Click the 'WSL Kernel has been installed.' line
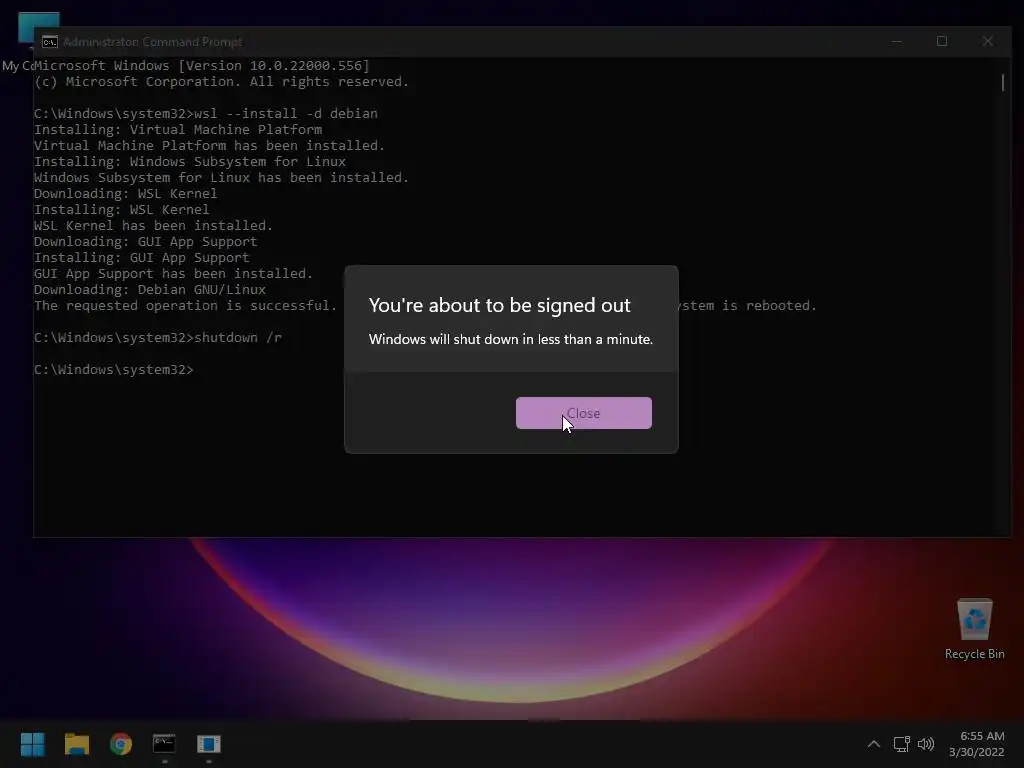 pyautogui.click(x=153, y=225)
